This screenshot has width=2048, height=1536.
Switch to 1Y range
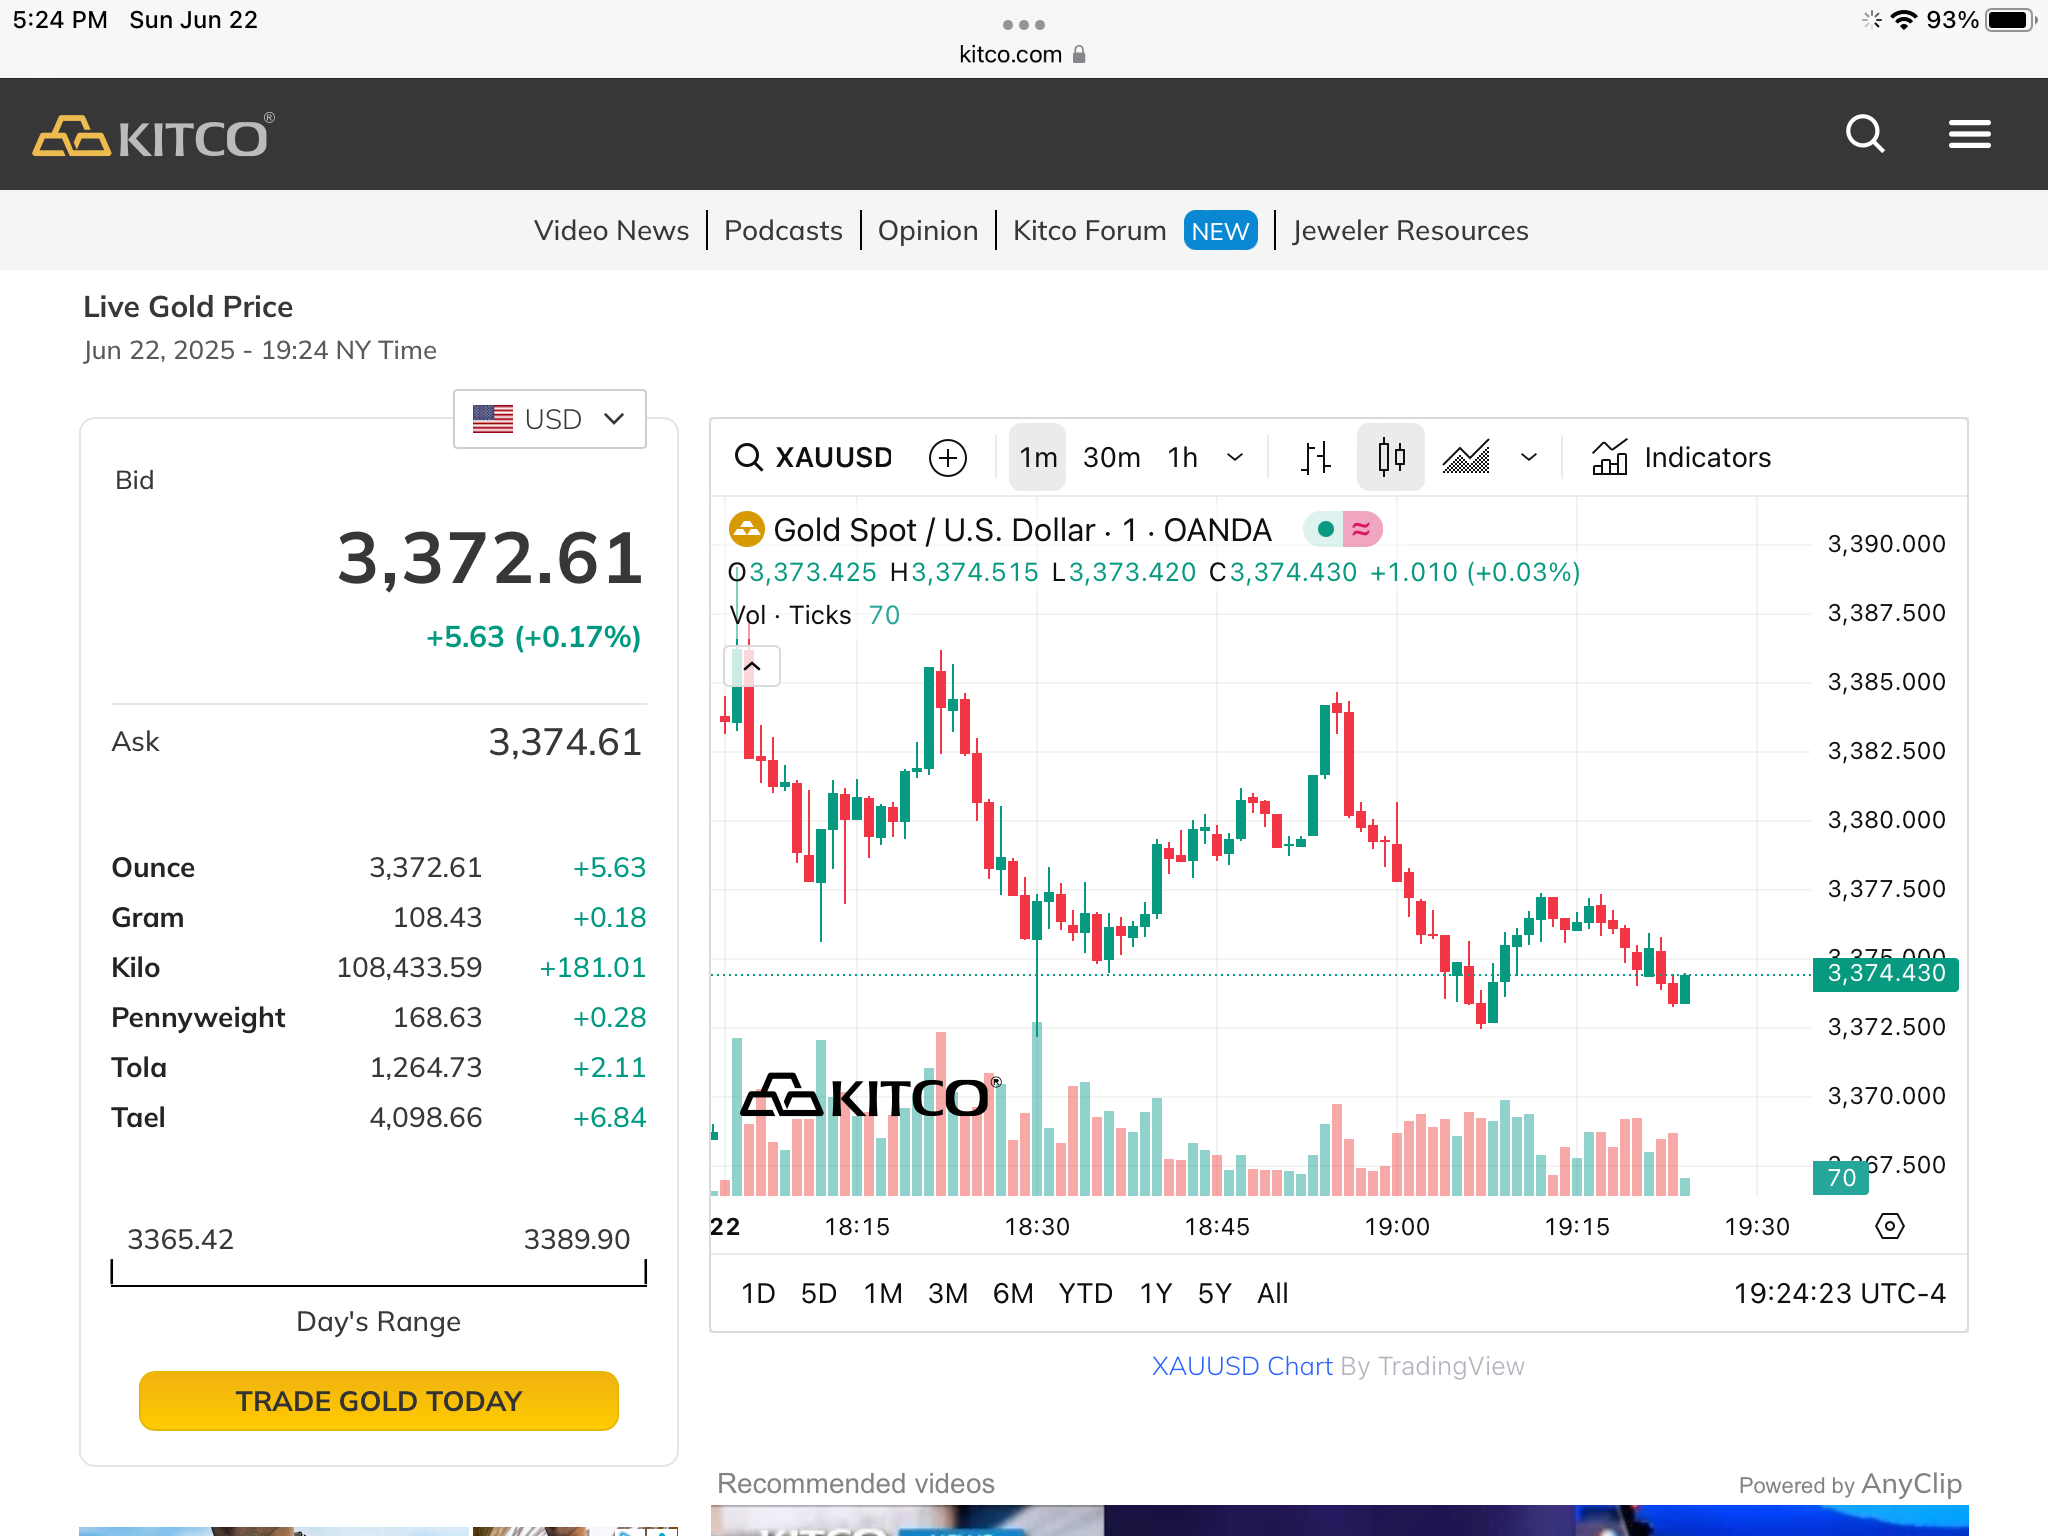coord(1155,1294)
